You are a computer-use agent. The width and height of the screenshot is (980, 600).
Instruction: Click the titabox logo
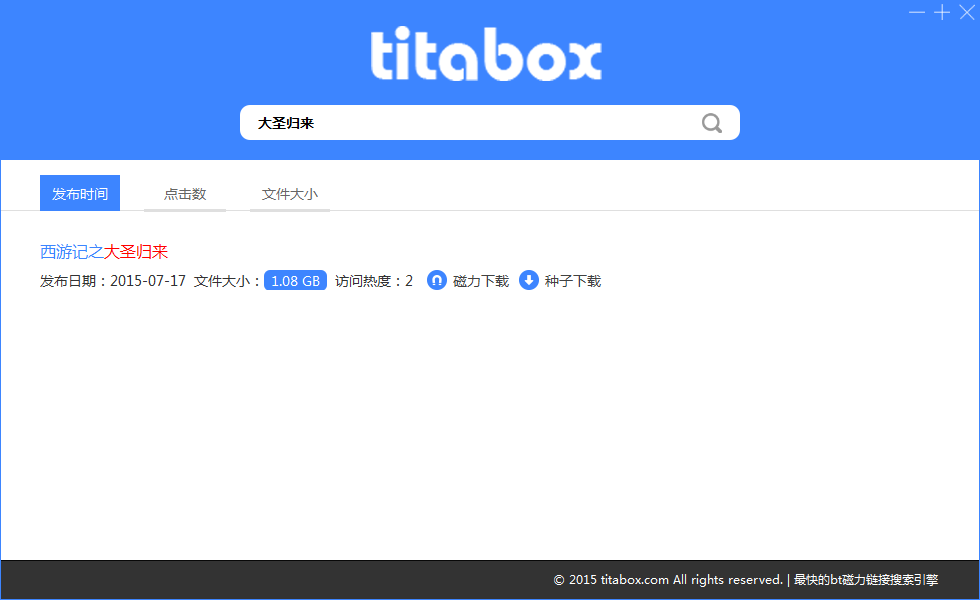(486, 54)
